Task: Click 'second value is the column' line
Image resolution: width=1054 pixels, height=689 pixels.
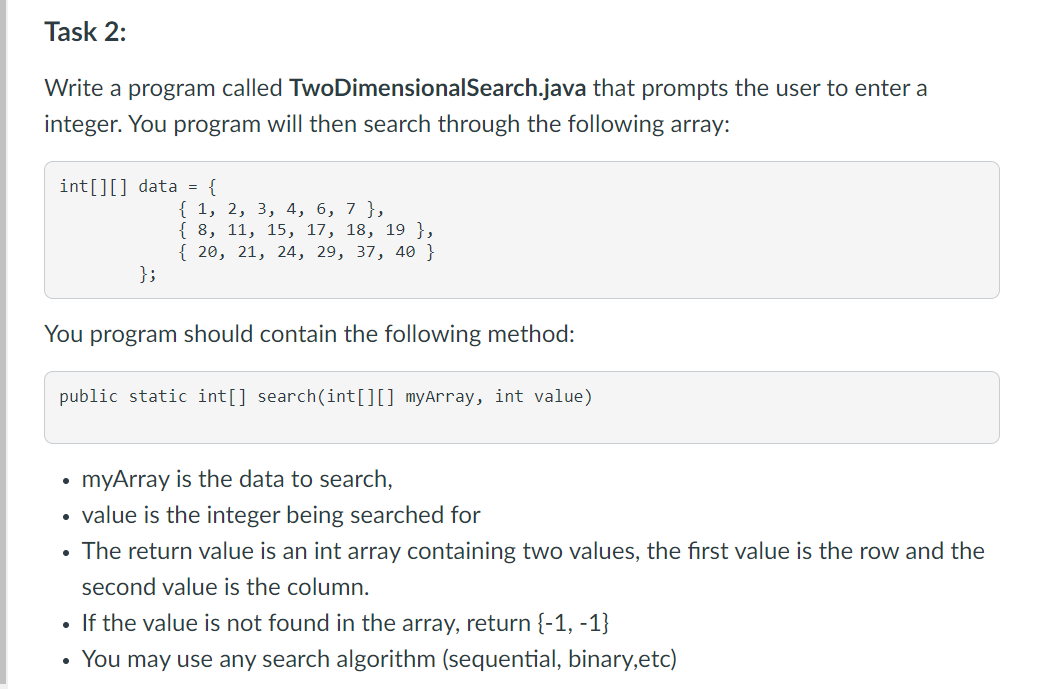Action: click(225, 587)
